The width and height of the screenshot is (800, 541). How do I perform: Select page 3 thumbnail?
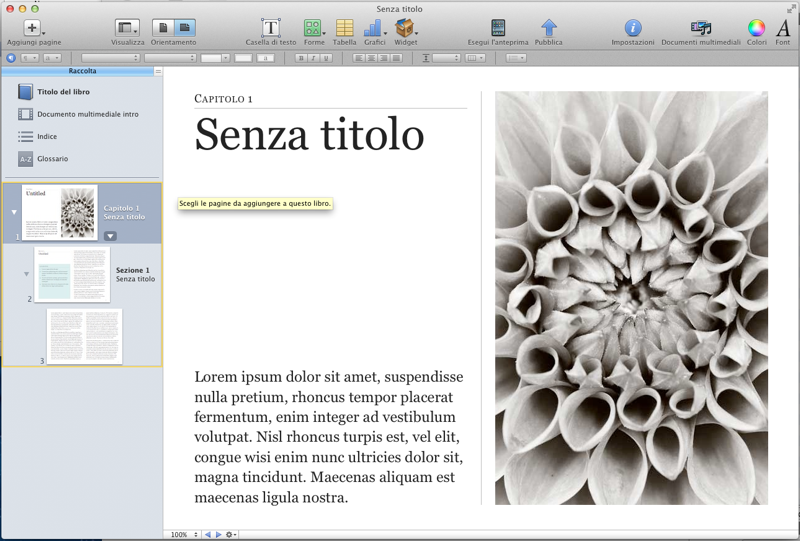84,336
